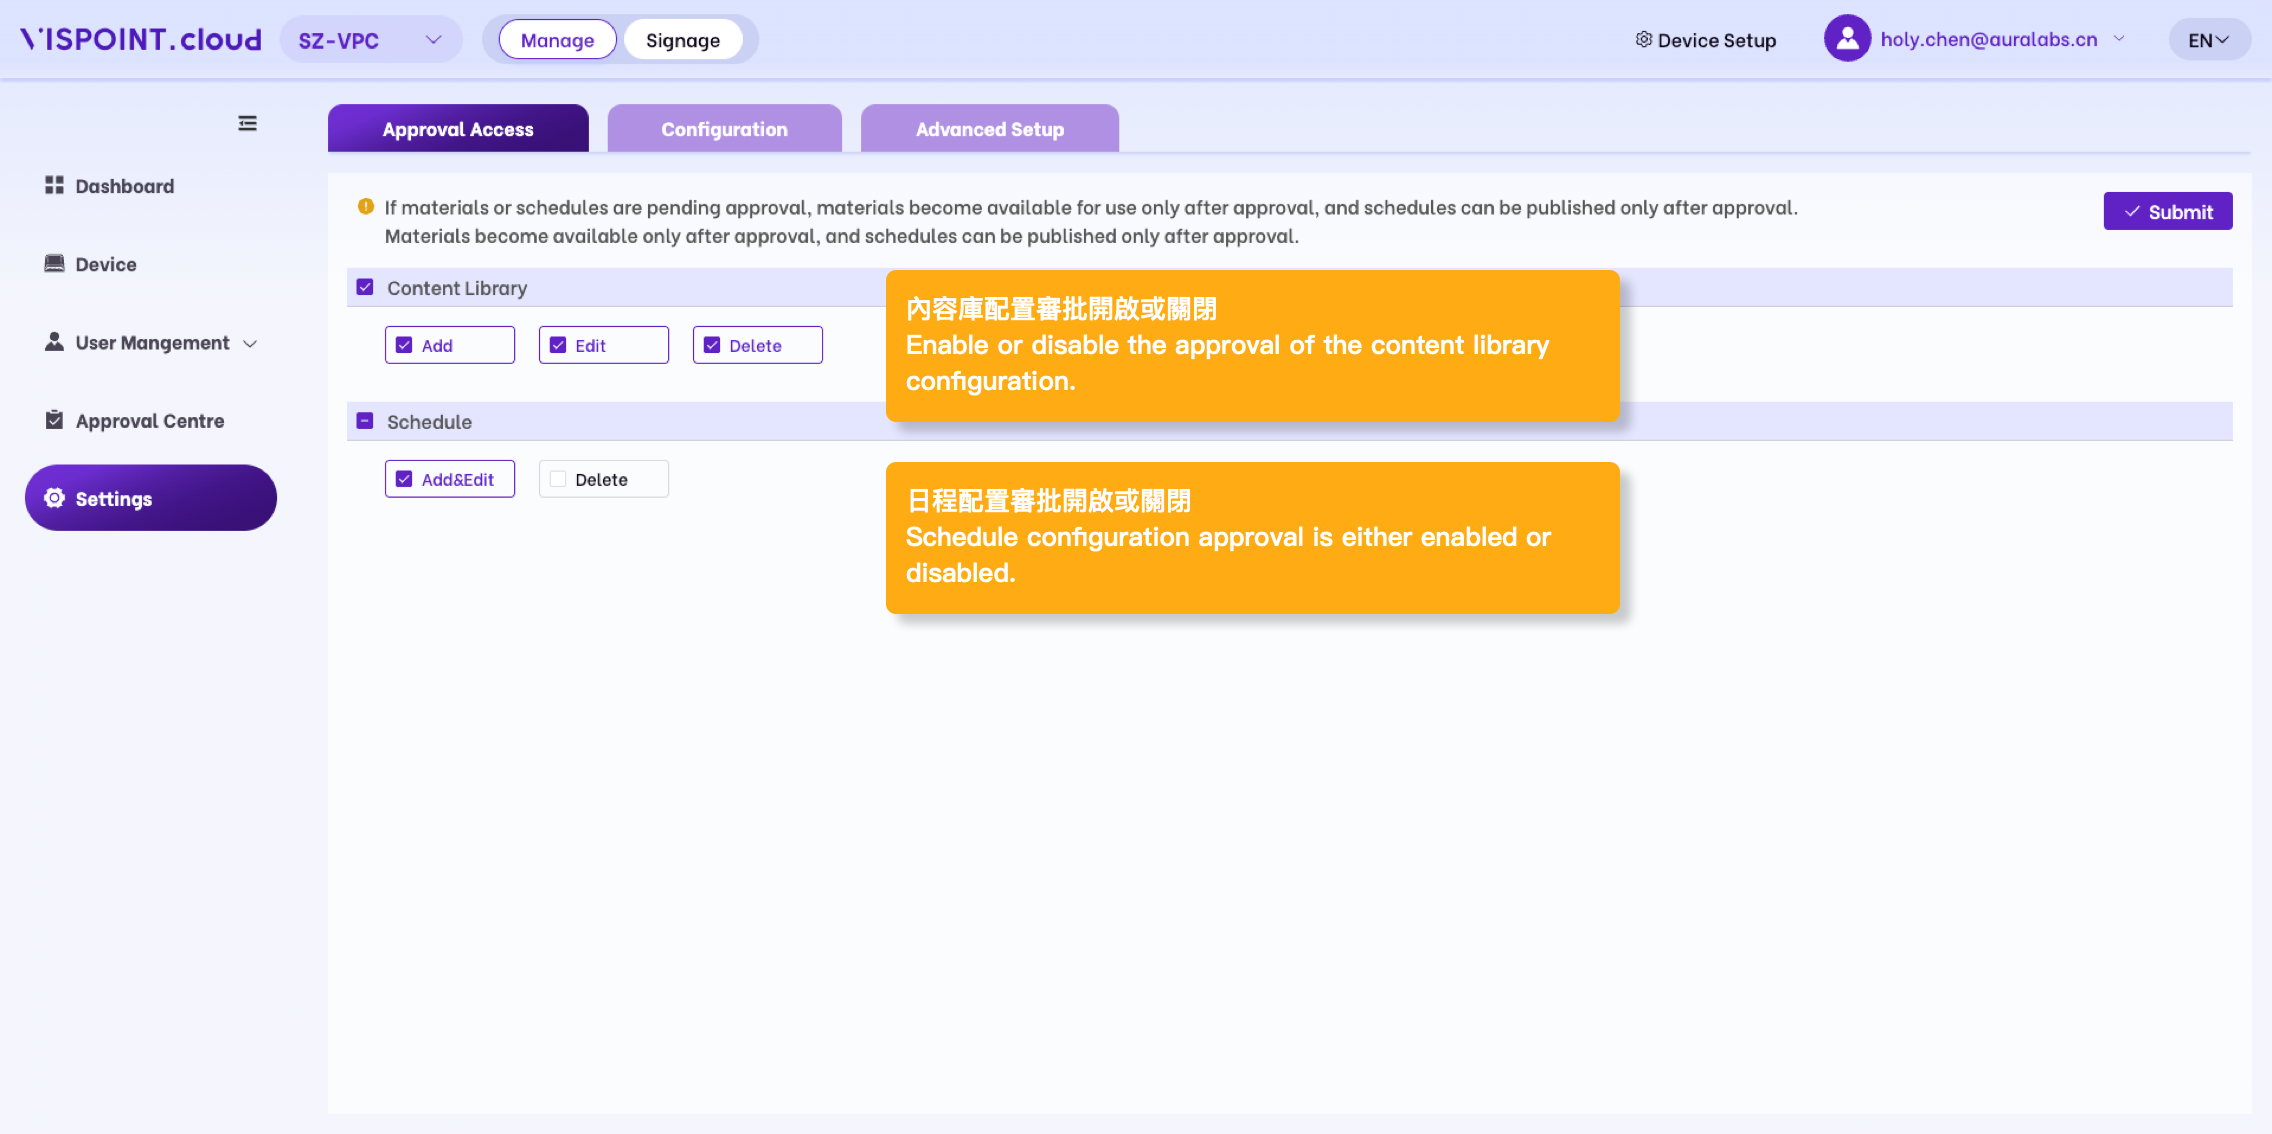Toggle the Content Library checkbox
2272x1134 pixels.
[x=365, y=287]
